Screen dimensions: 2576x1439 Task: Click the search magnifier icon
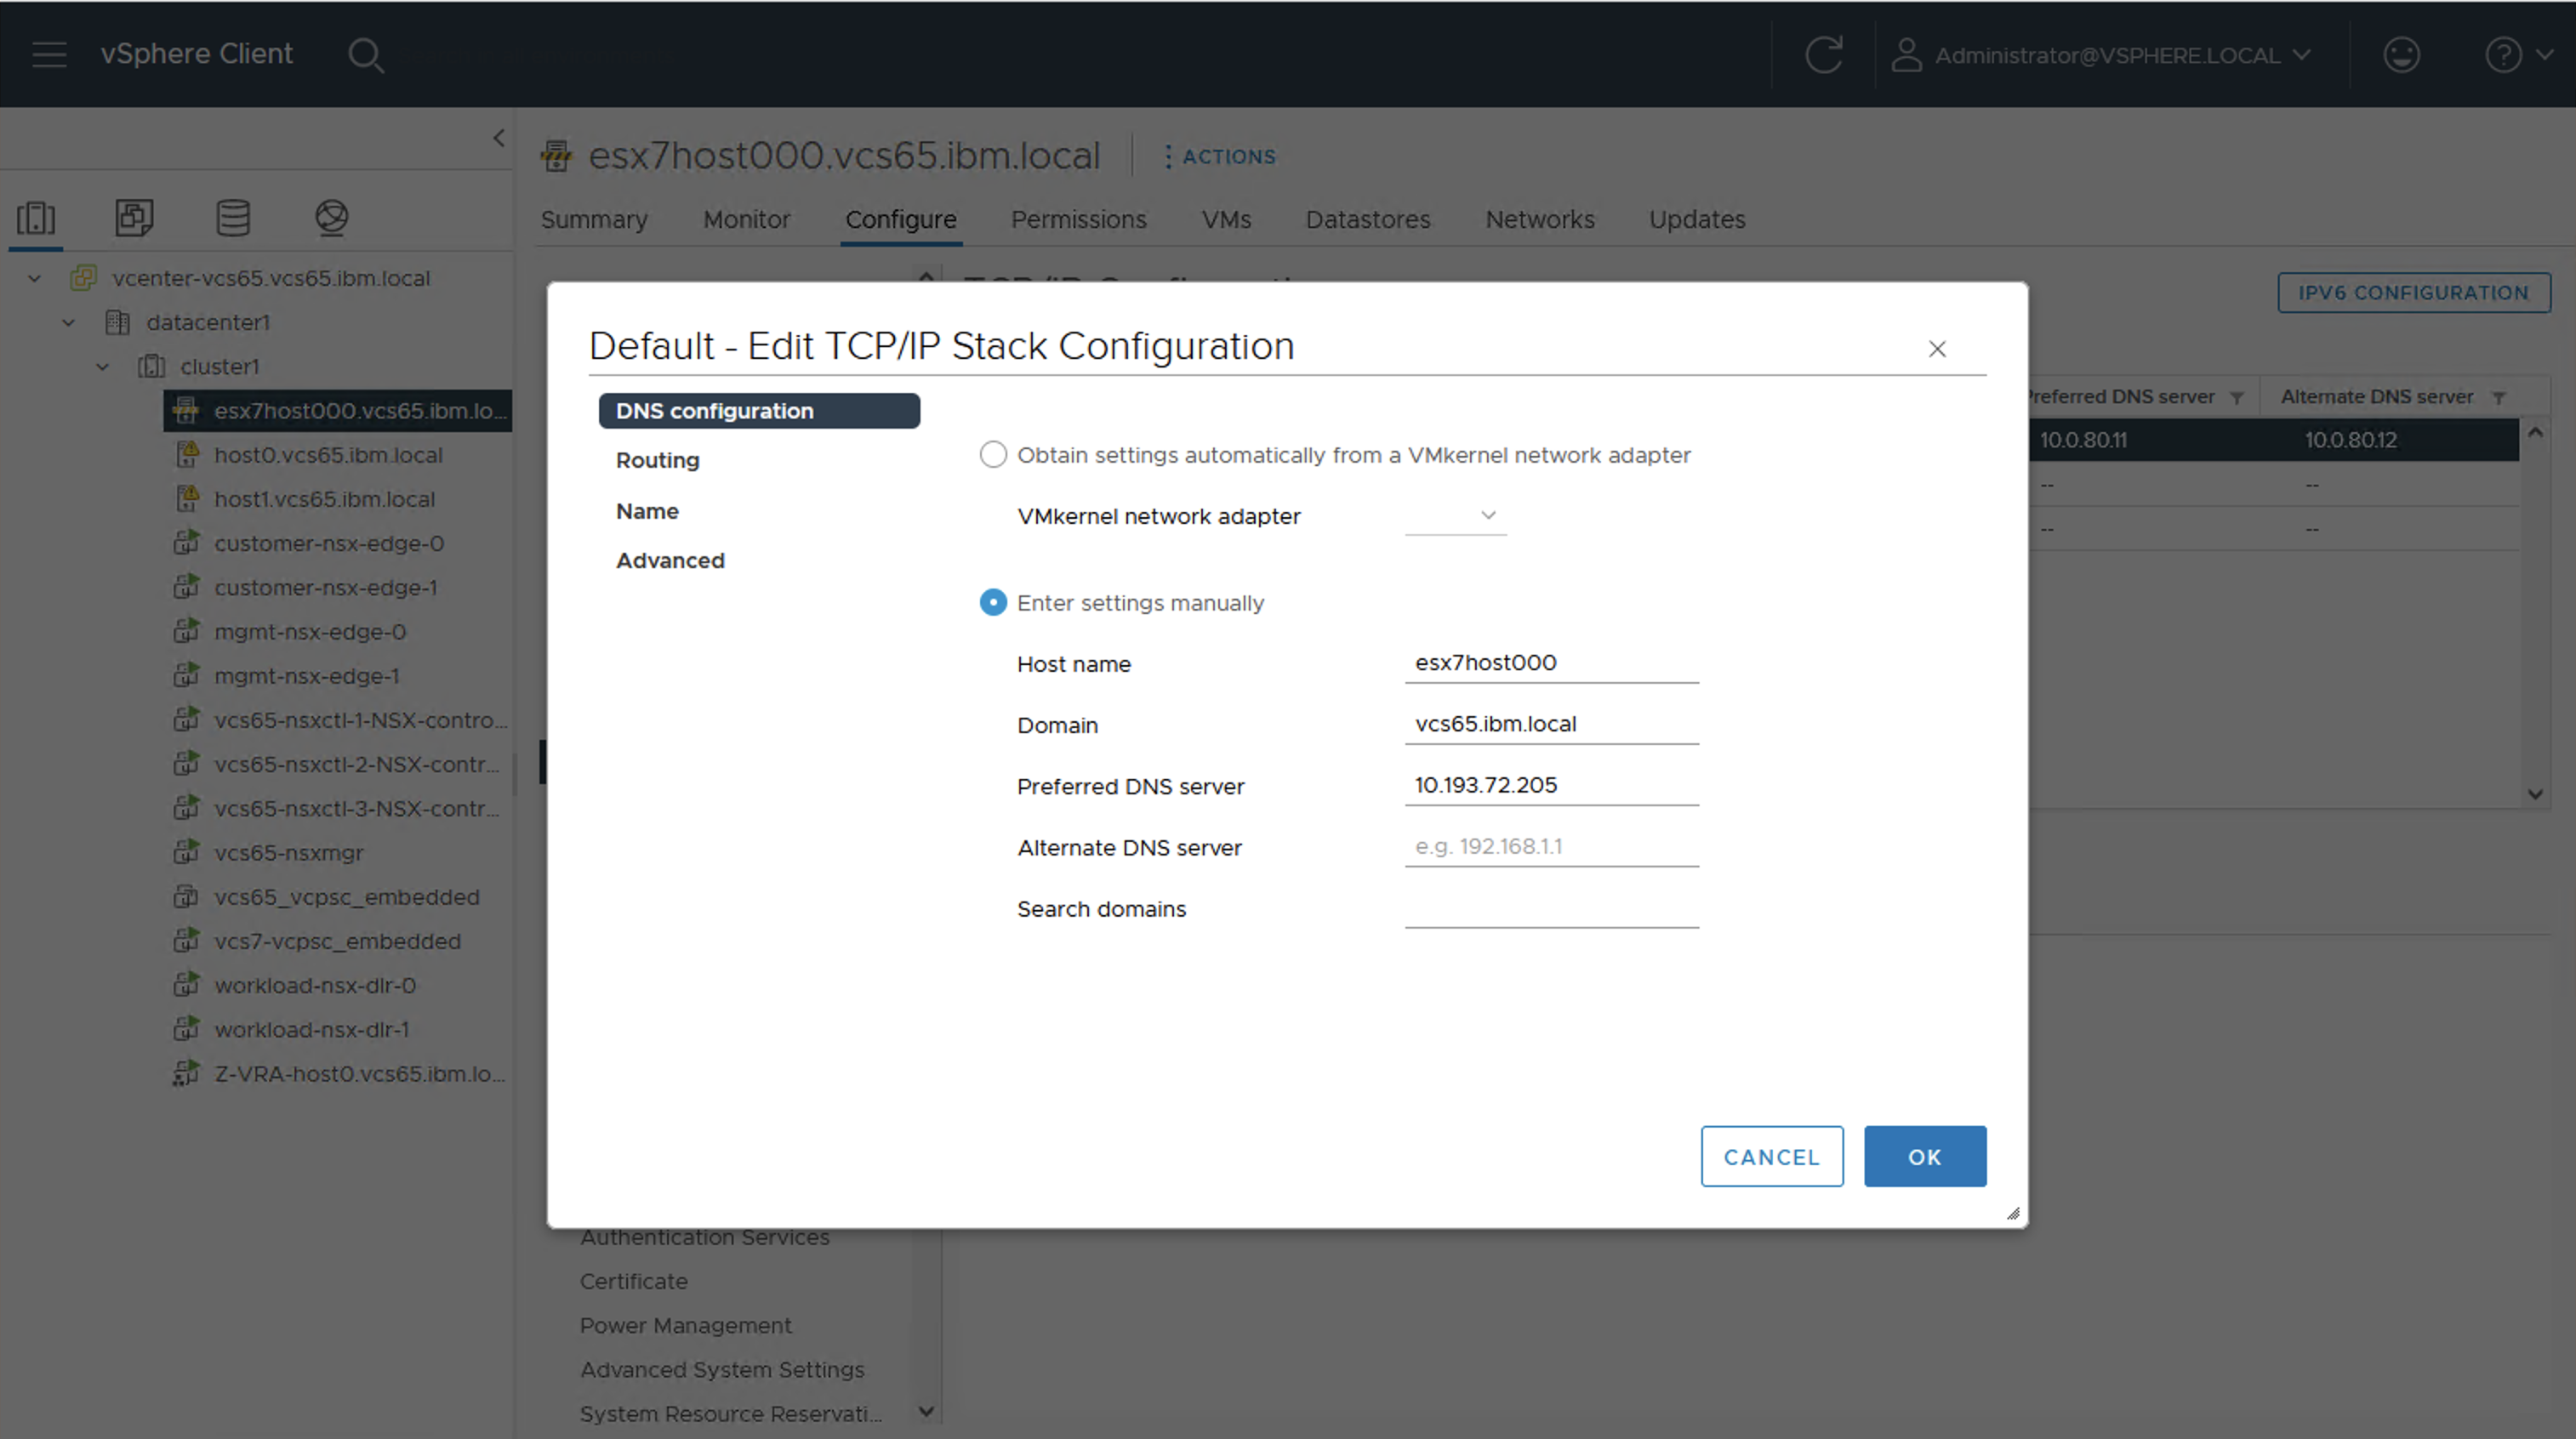pyautogui.click(x=365, y=55)
